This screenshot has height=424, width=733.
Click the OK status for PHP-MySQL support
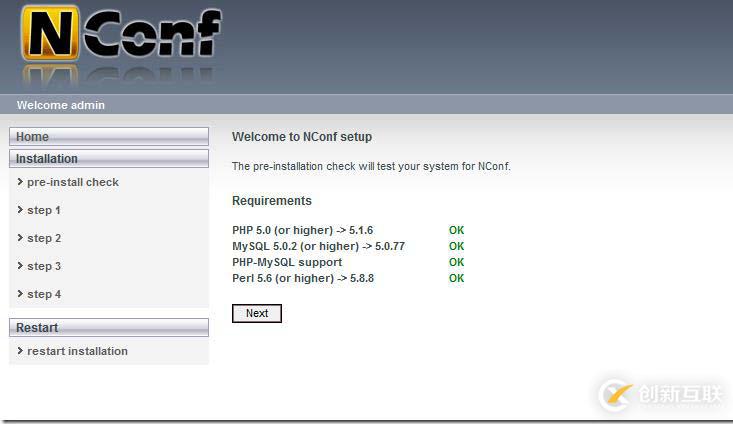point(456,262)
